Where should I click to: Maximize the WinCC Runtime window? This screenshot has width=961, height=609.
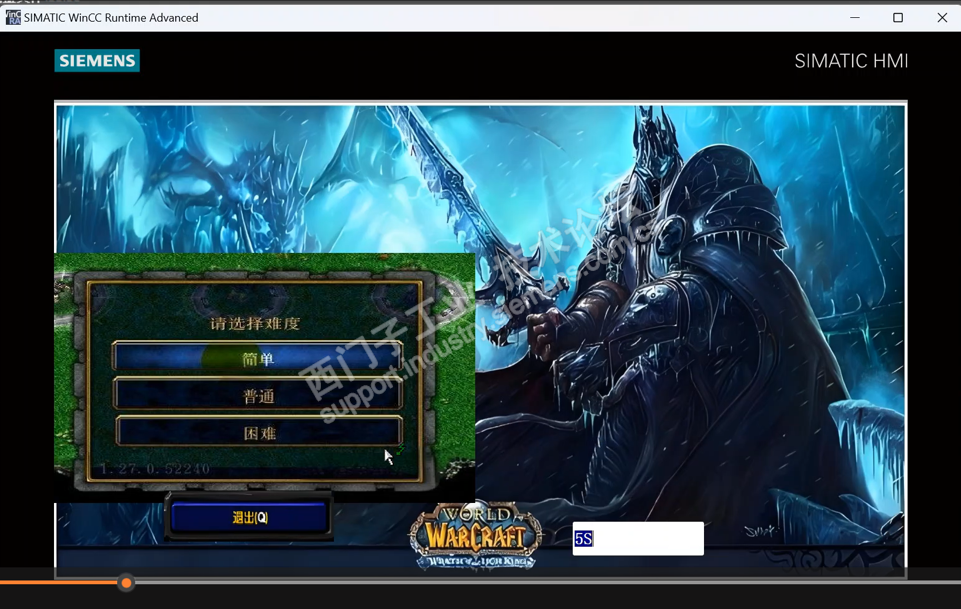click(x=898, y=18)
